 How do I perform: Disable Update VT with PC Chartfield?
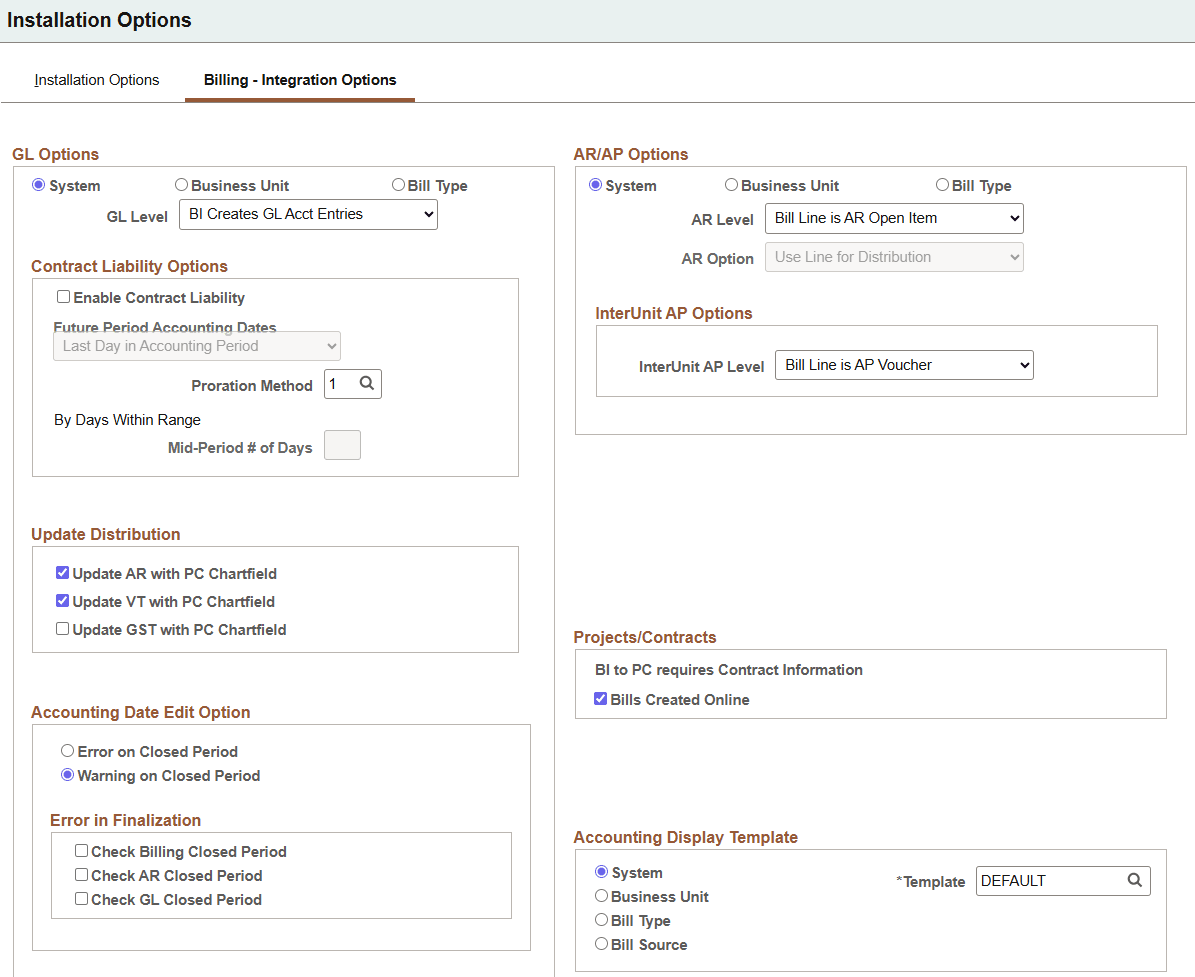click(62, 601)
